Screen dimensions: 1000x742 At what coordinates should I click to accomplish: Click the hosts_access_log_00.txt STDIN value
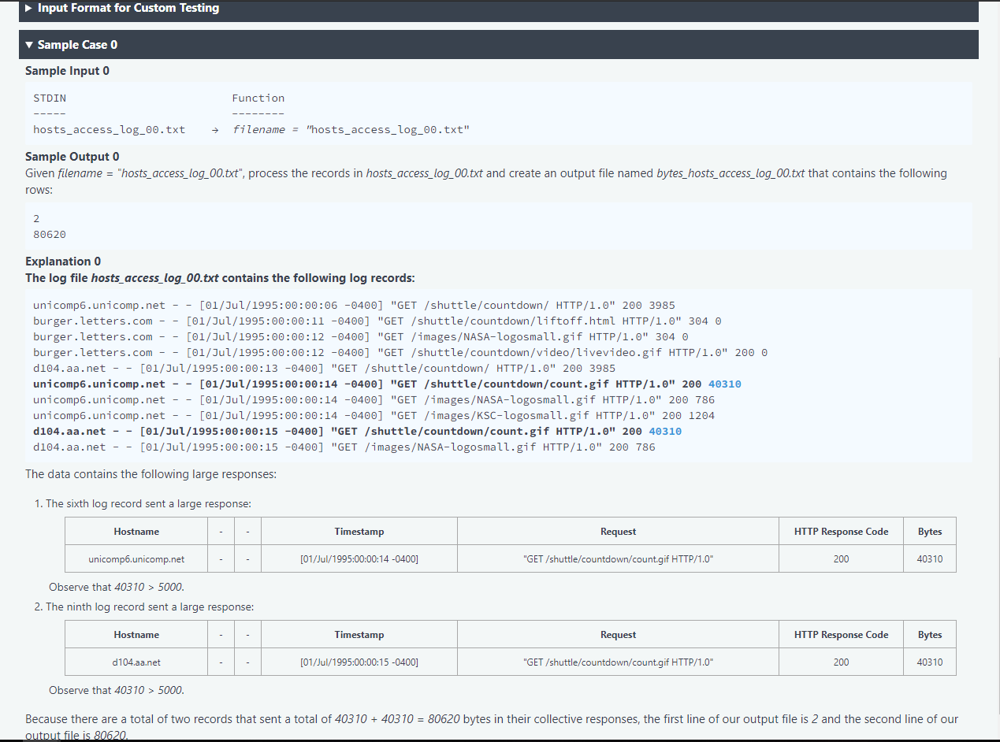coord(109,130)
